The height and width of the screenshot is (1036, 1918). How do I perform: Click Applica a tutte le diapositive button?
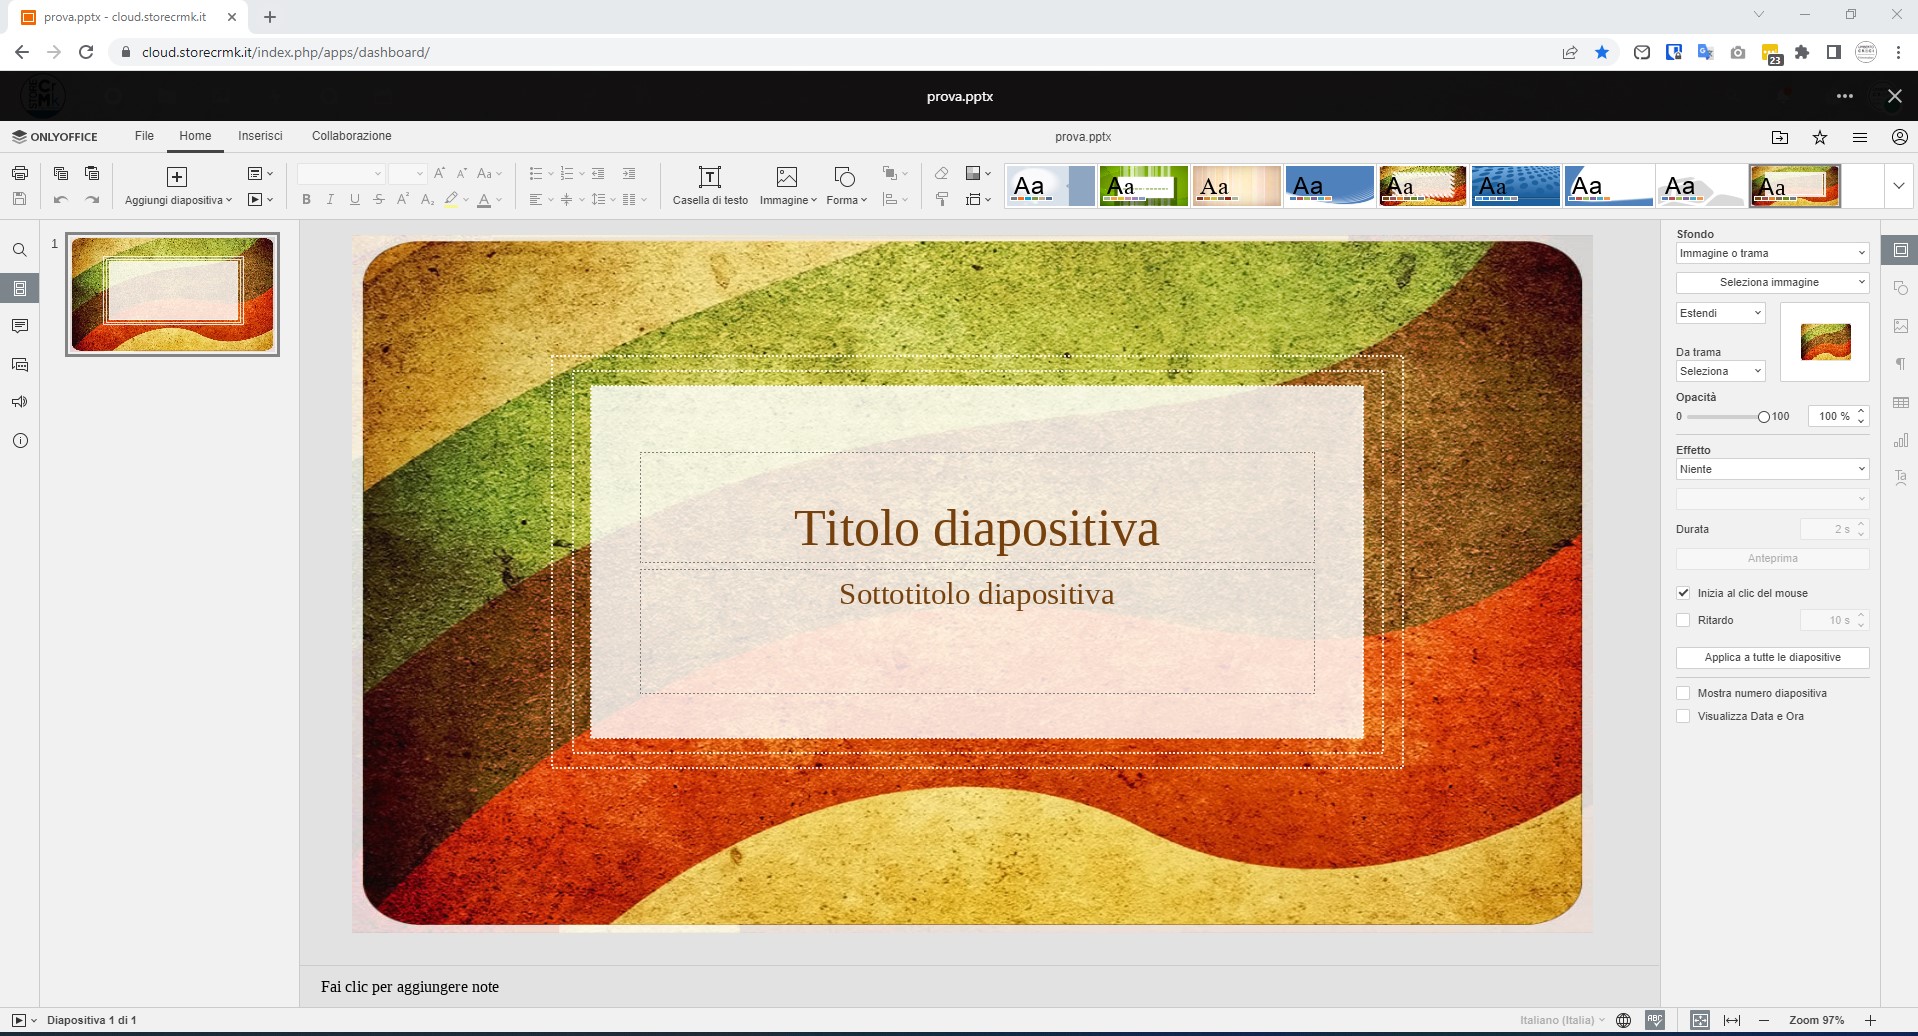(x=1771, y=657)
